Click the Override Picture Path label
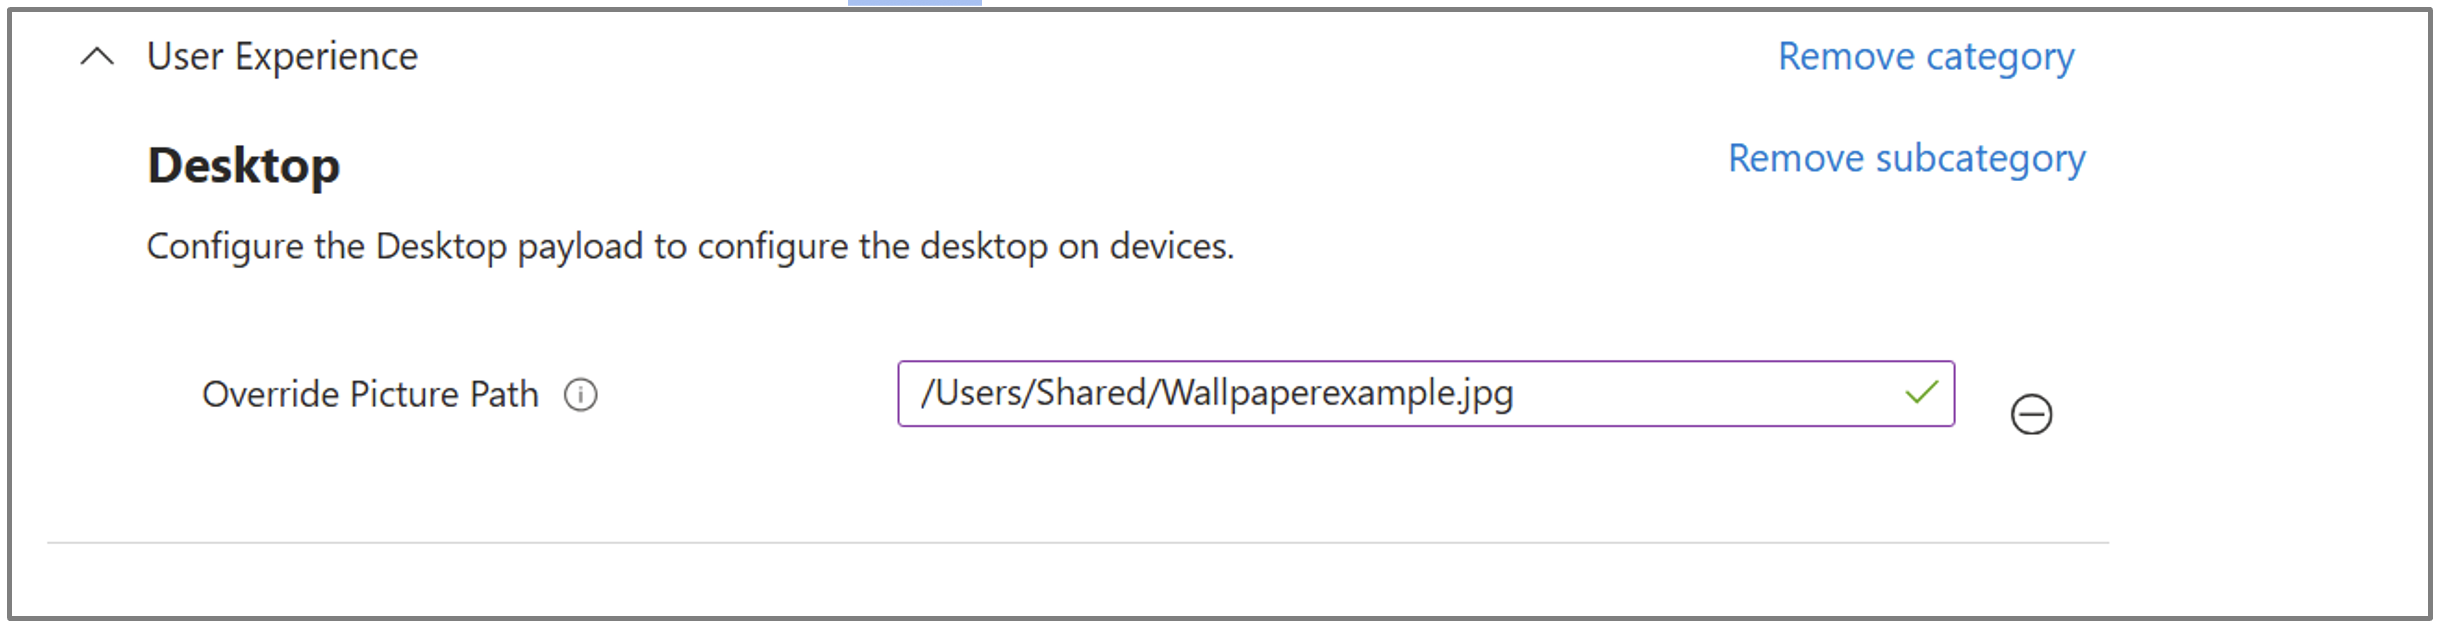This screenshot has height=626, width=2440. (x=370, y=395)
